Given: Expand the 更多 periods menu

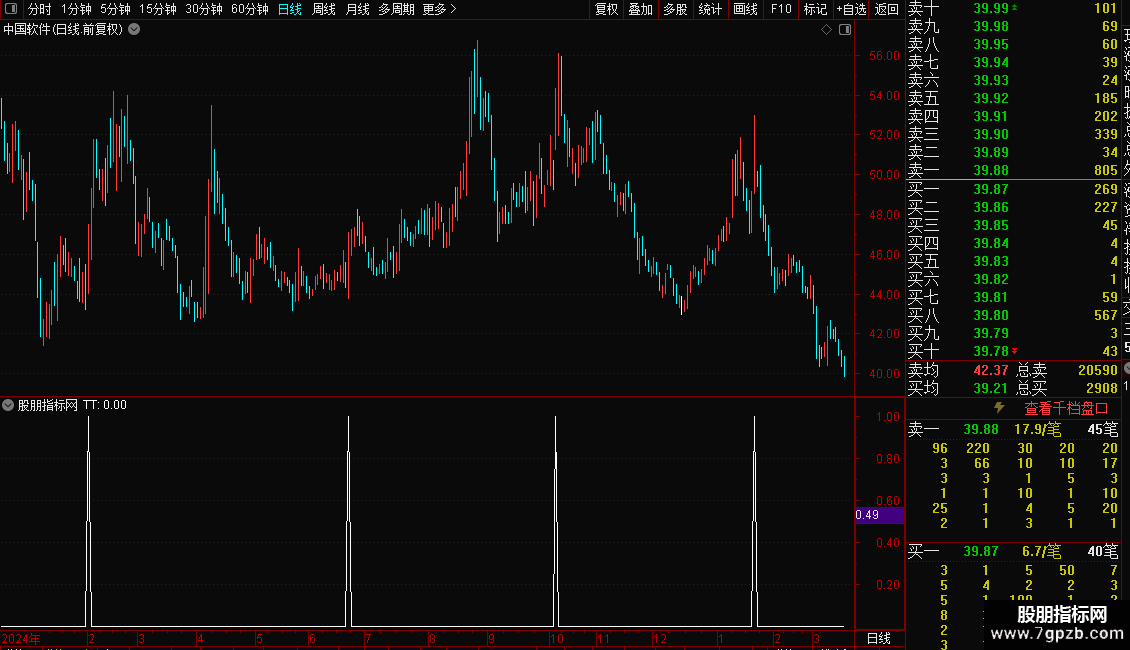Looking at the screenshot, I should (439, 9).
